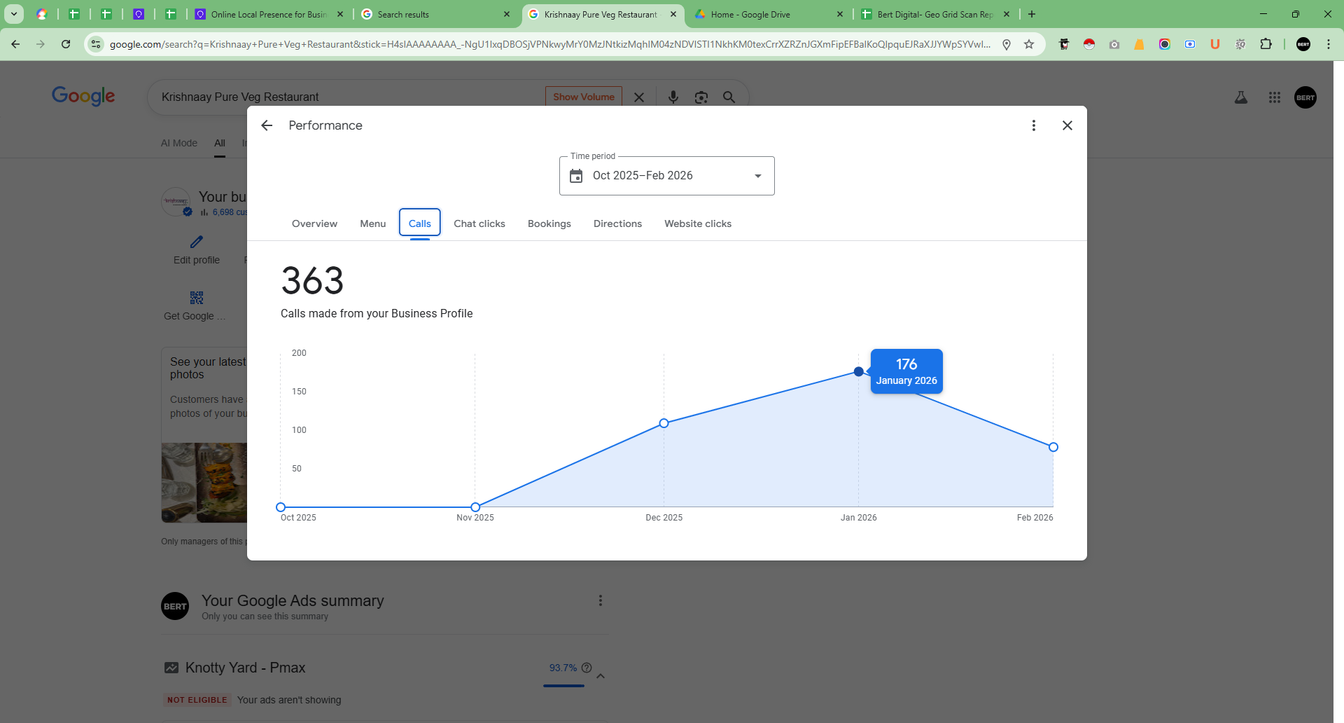This screenshot has width=1344, height=723.
Task: Click the search magnifier icon
Action: (x=729, y=97)
